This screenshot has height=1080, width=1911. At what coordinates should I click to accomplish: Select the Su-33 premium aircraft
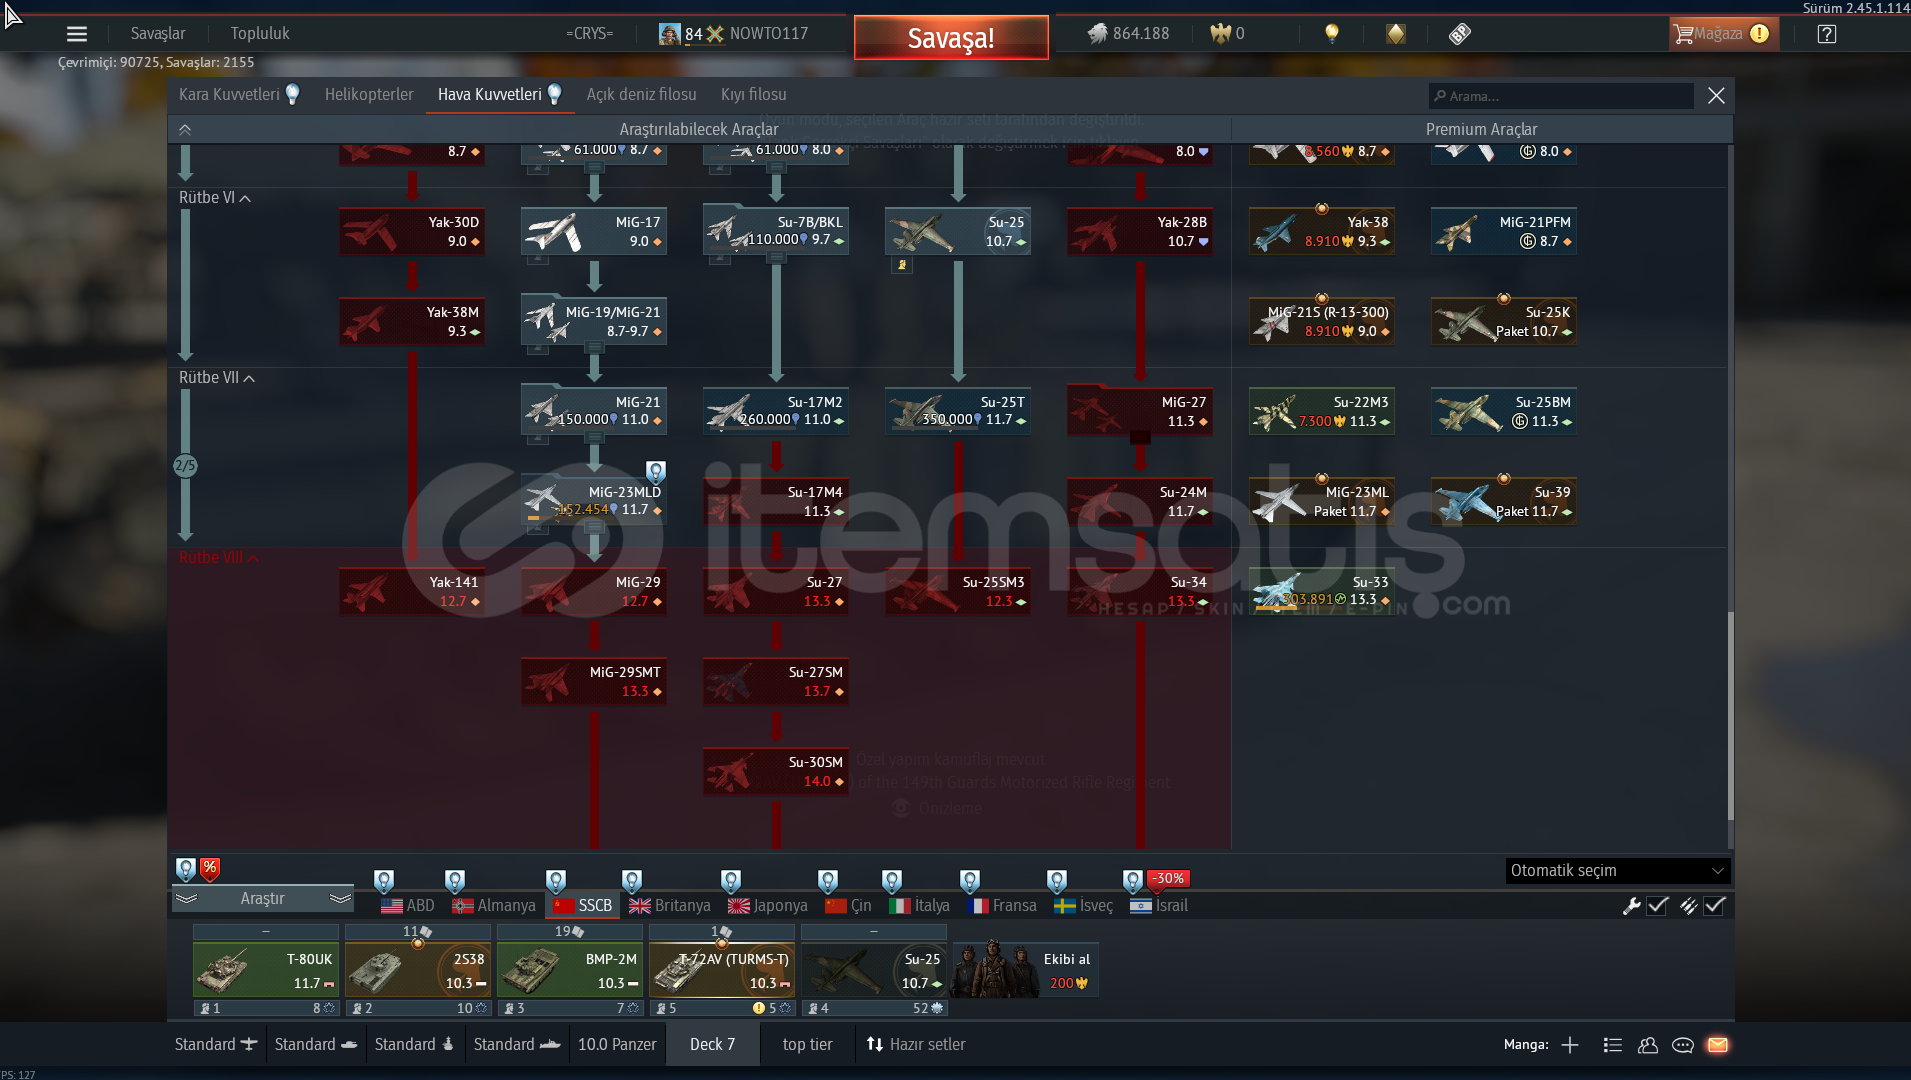point(1322,591)
